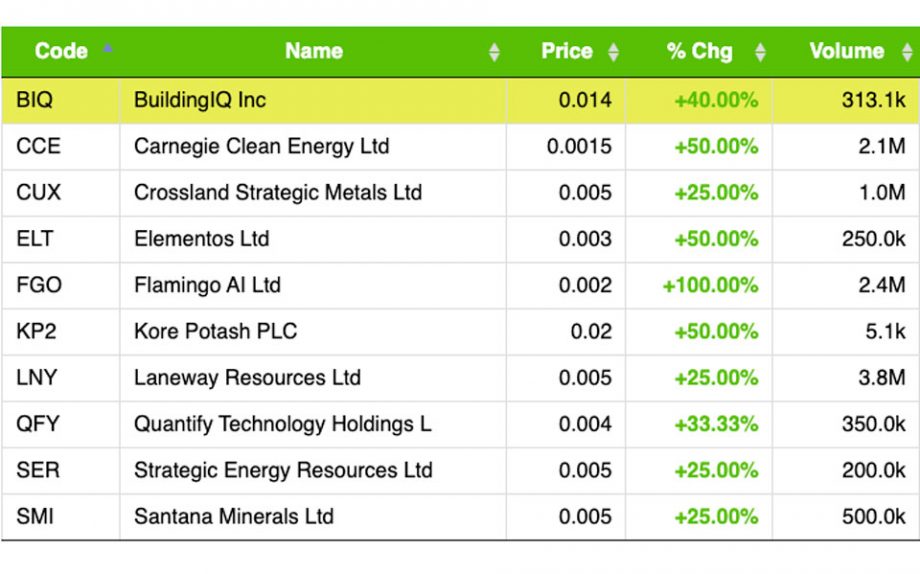Click Carnegie price 0.0015
Viewport: 920px width, 574px height.
click(579, 146)
